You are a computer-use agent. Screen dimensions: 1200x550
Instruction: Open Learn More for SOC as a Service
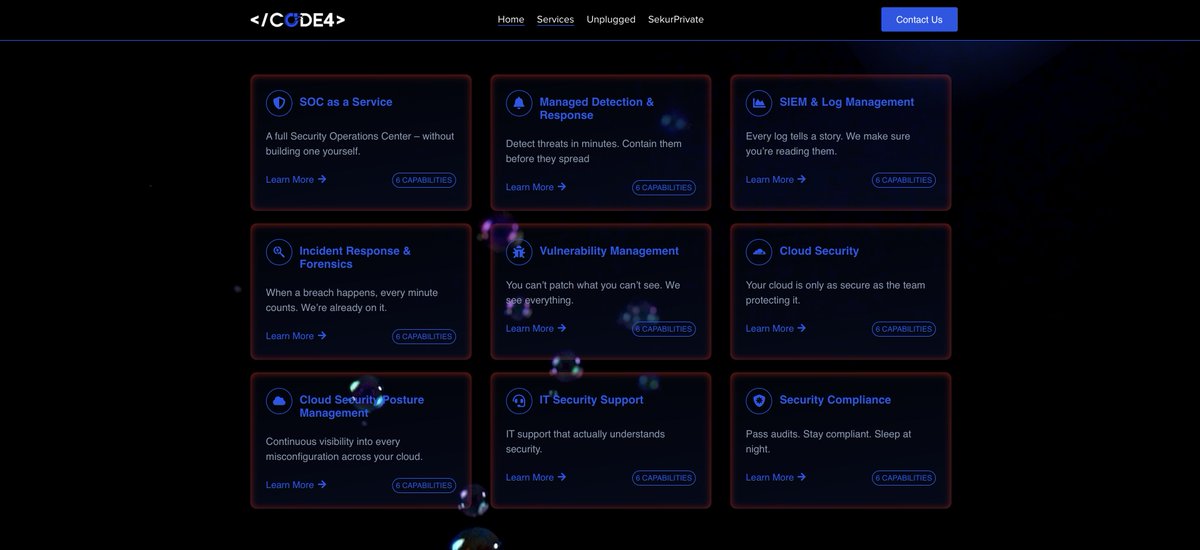[296, 180]
